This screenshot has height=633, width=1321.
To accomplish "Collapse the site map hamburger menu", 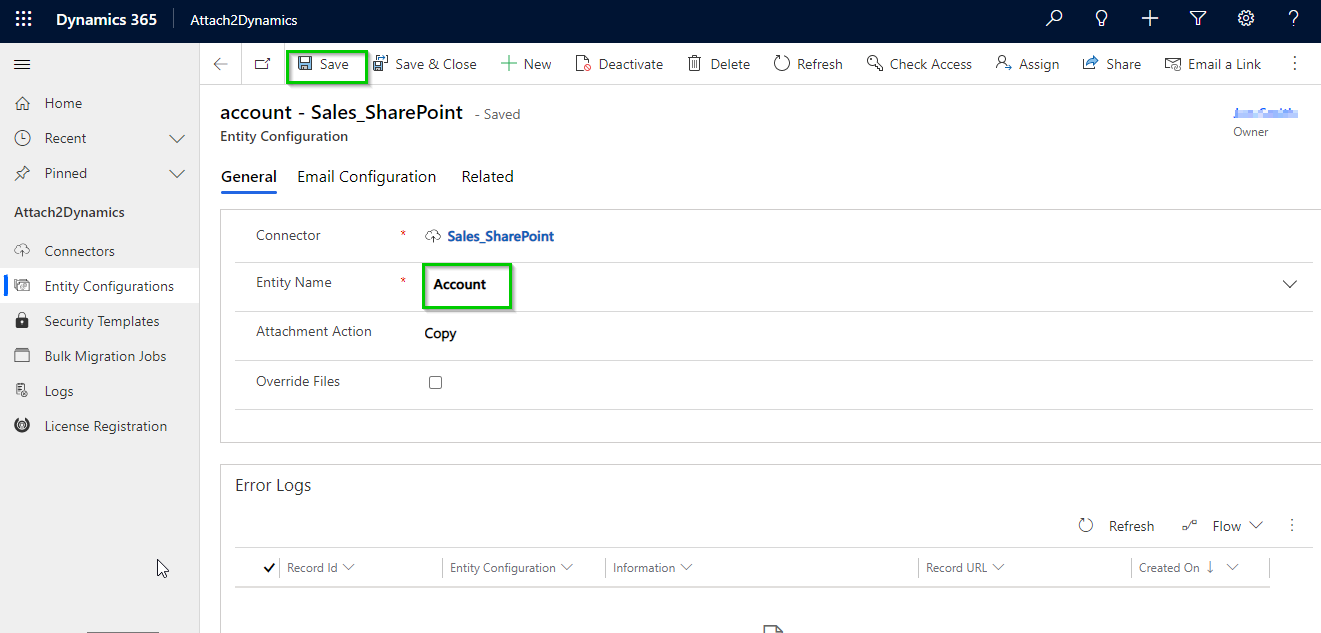I will tap(22, 64).
